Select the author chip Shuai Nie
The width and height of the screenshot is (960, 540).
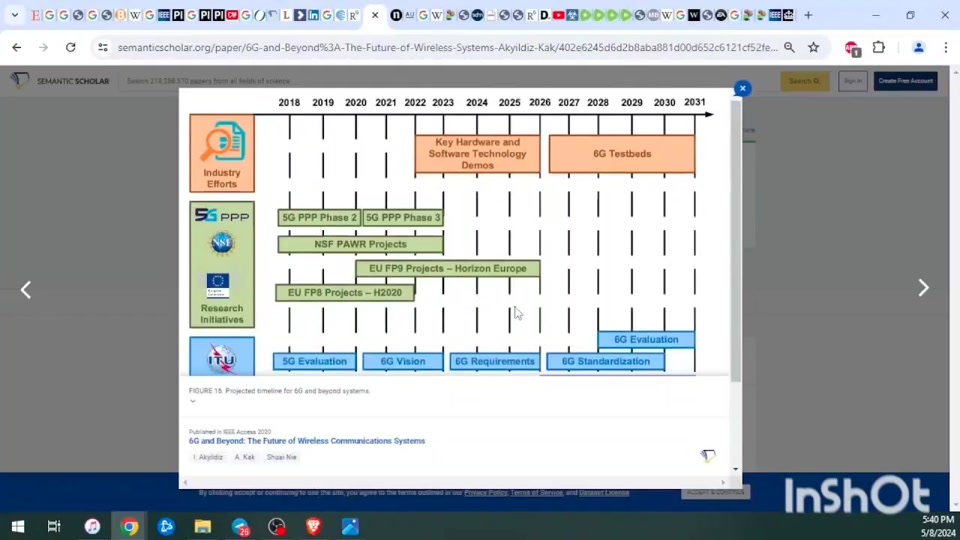pos(281,457)
